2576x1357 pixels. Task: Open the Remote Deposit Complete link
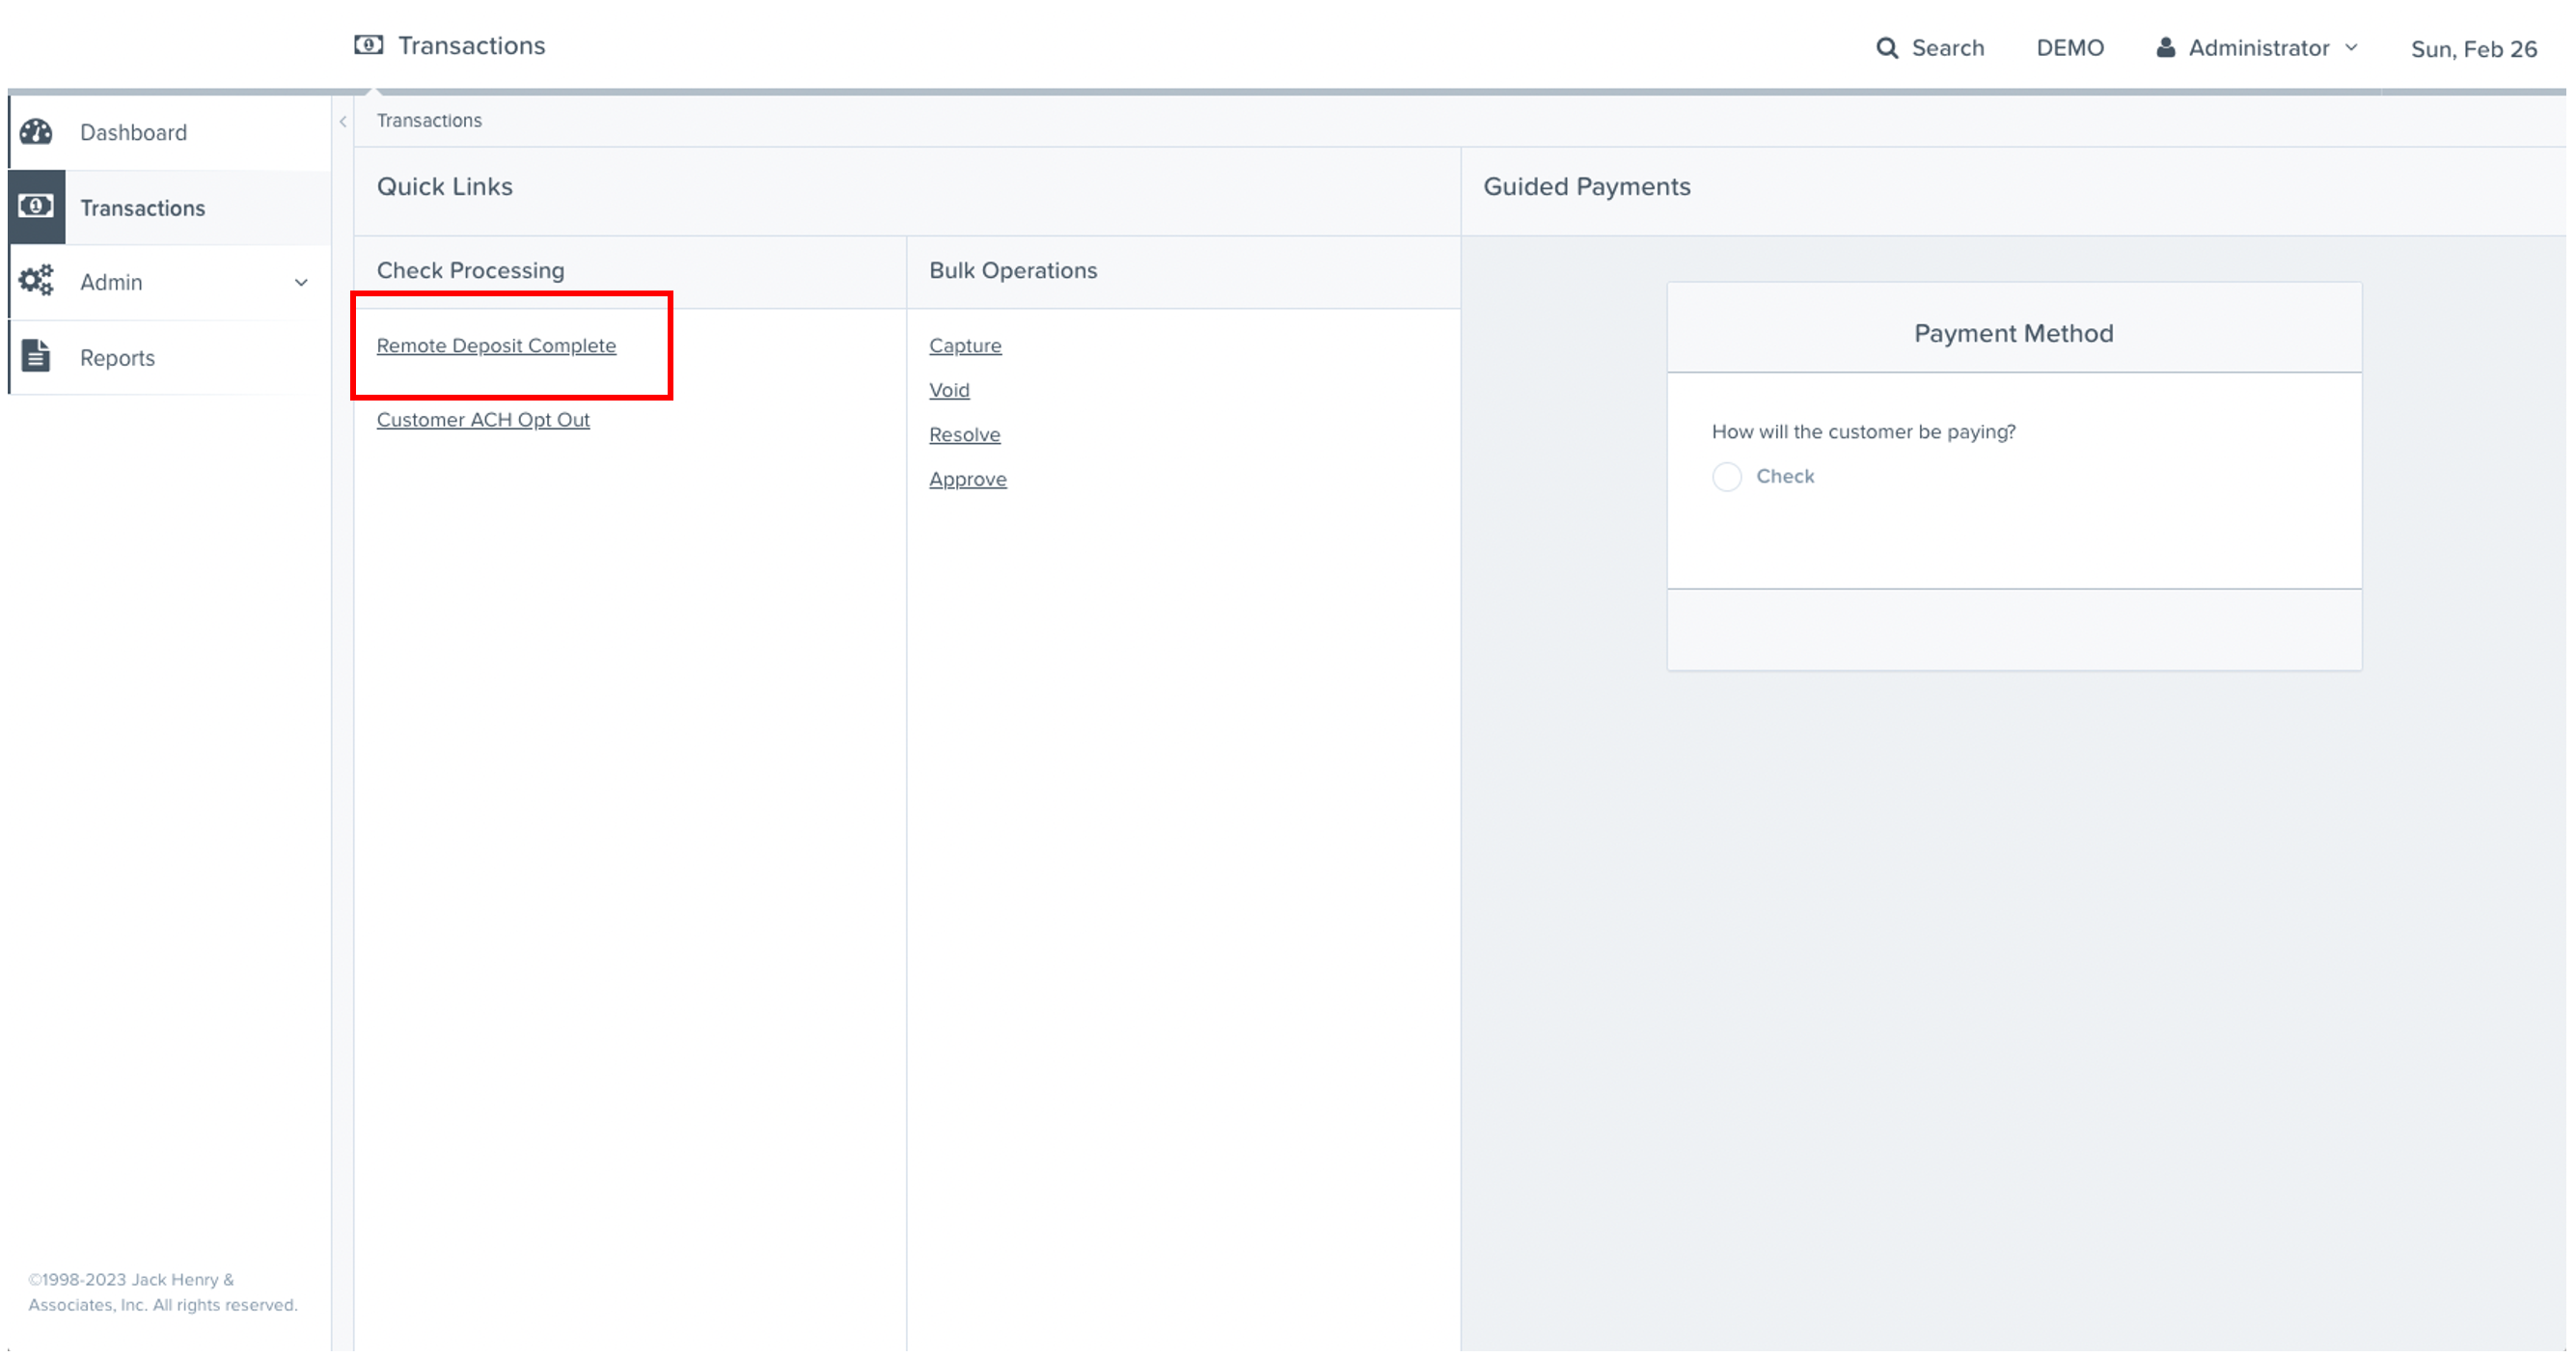(496, 345)
